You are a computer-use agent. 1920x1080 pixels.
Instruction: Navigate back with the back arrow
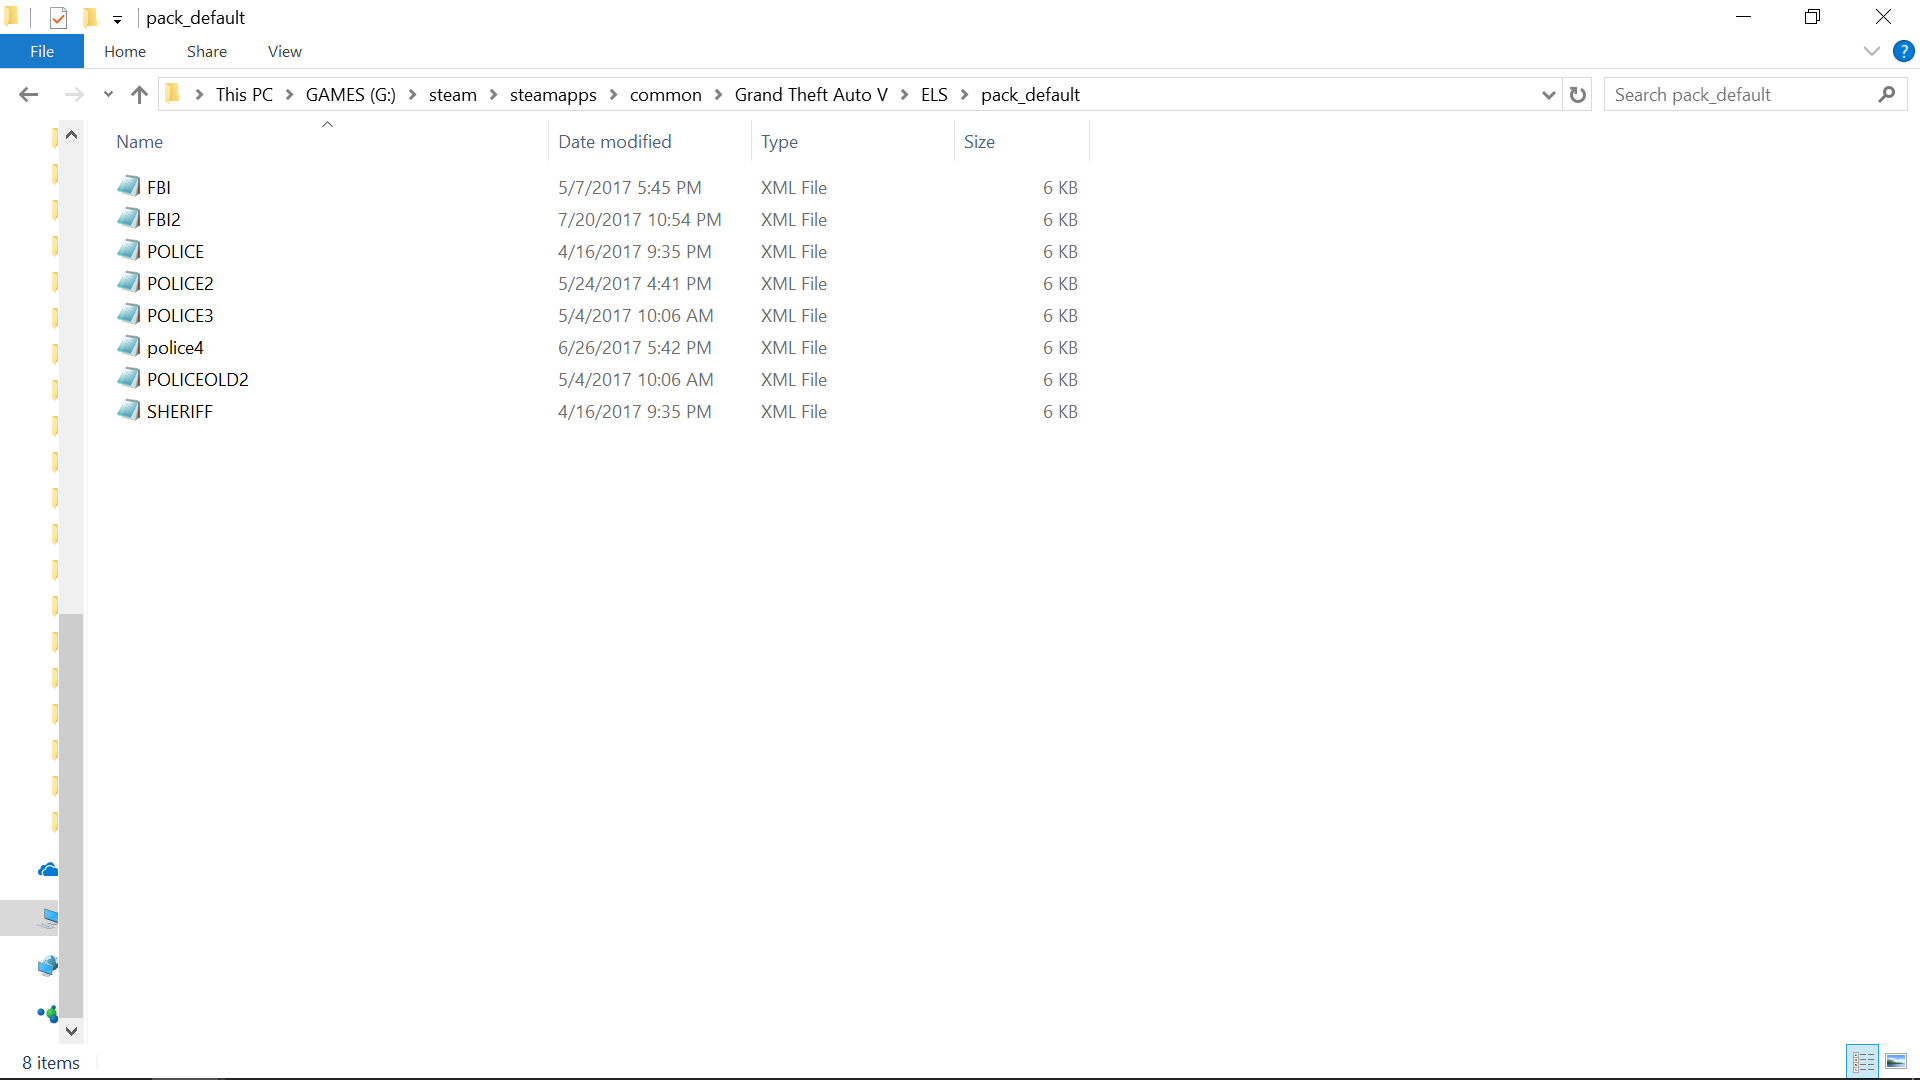click(29, 94)
